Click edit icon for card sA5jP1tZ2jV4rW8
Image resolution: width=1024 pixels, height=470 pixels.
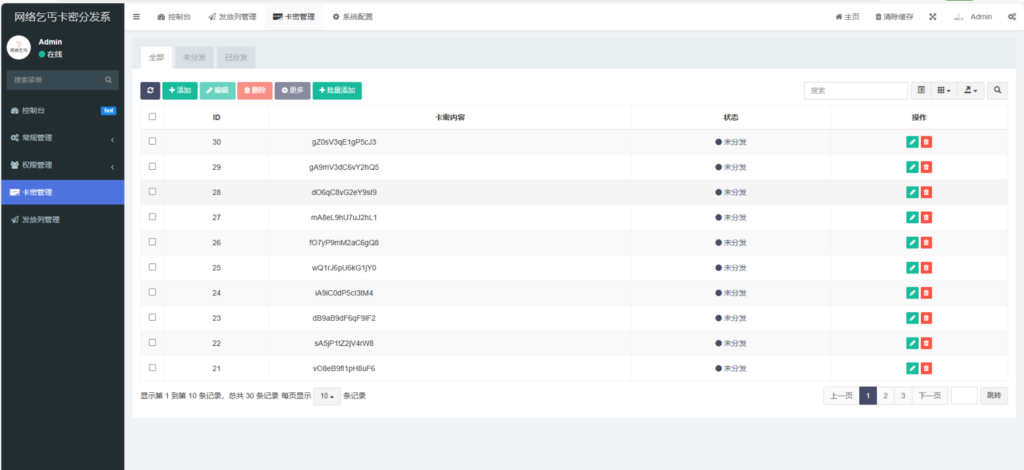tap(912, 343)
